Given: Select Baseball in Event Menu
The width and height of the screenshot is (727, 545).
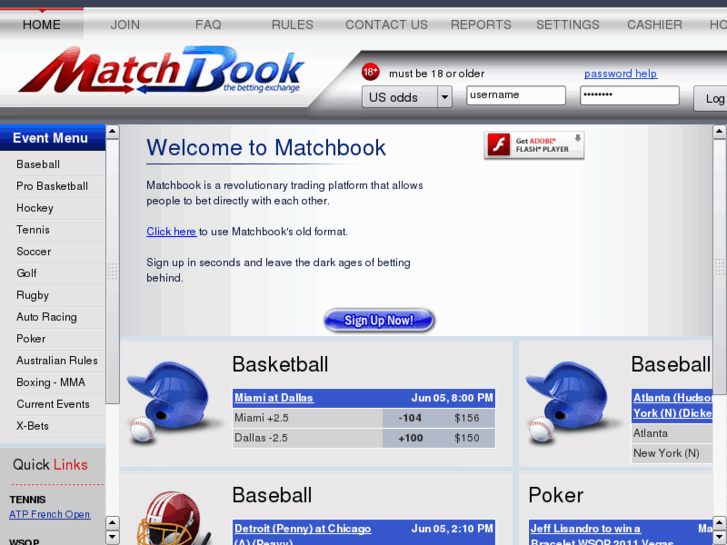Looking at the screenshot, I should pos(38,165).
